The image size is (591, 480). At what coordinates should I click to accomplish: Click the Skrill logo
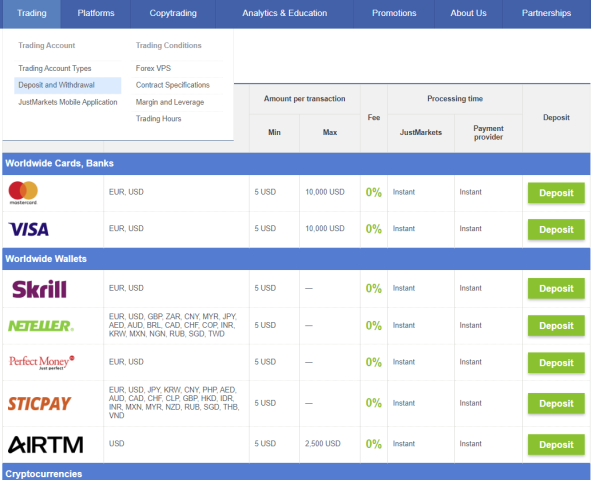click(x=39, y=289)
